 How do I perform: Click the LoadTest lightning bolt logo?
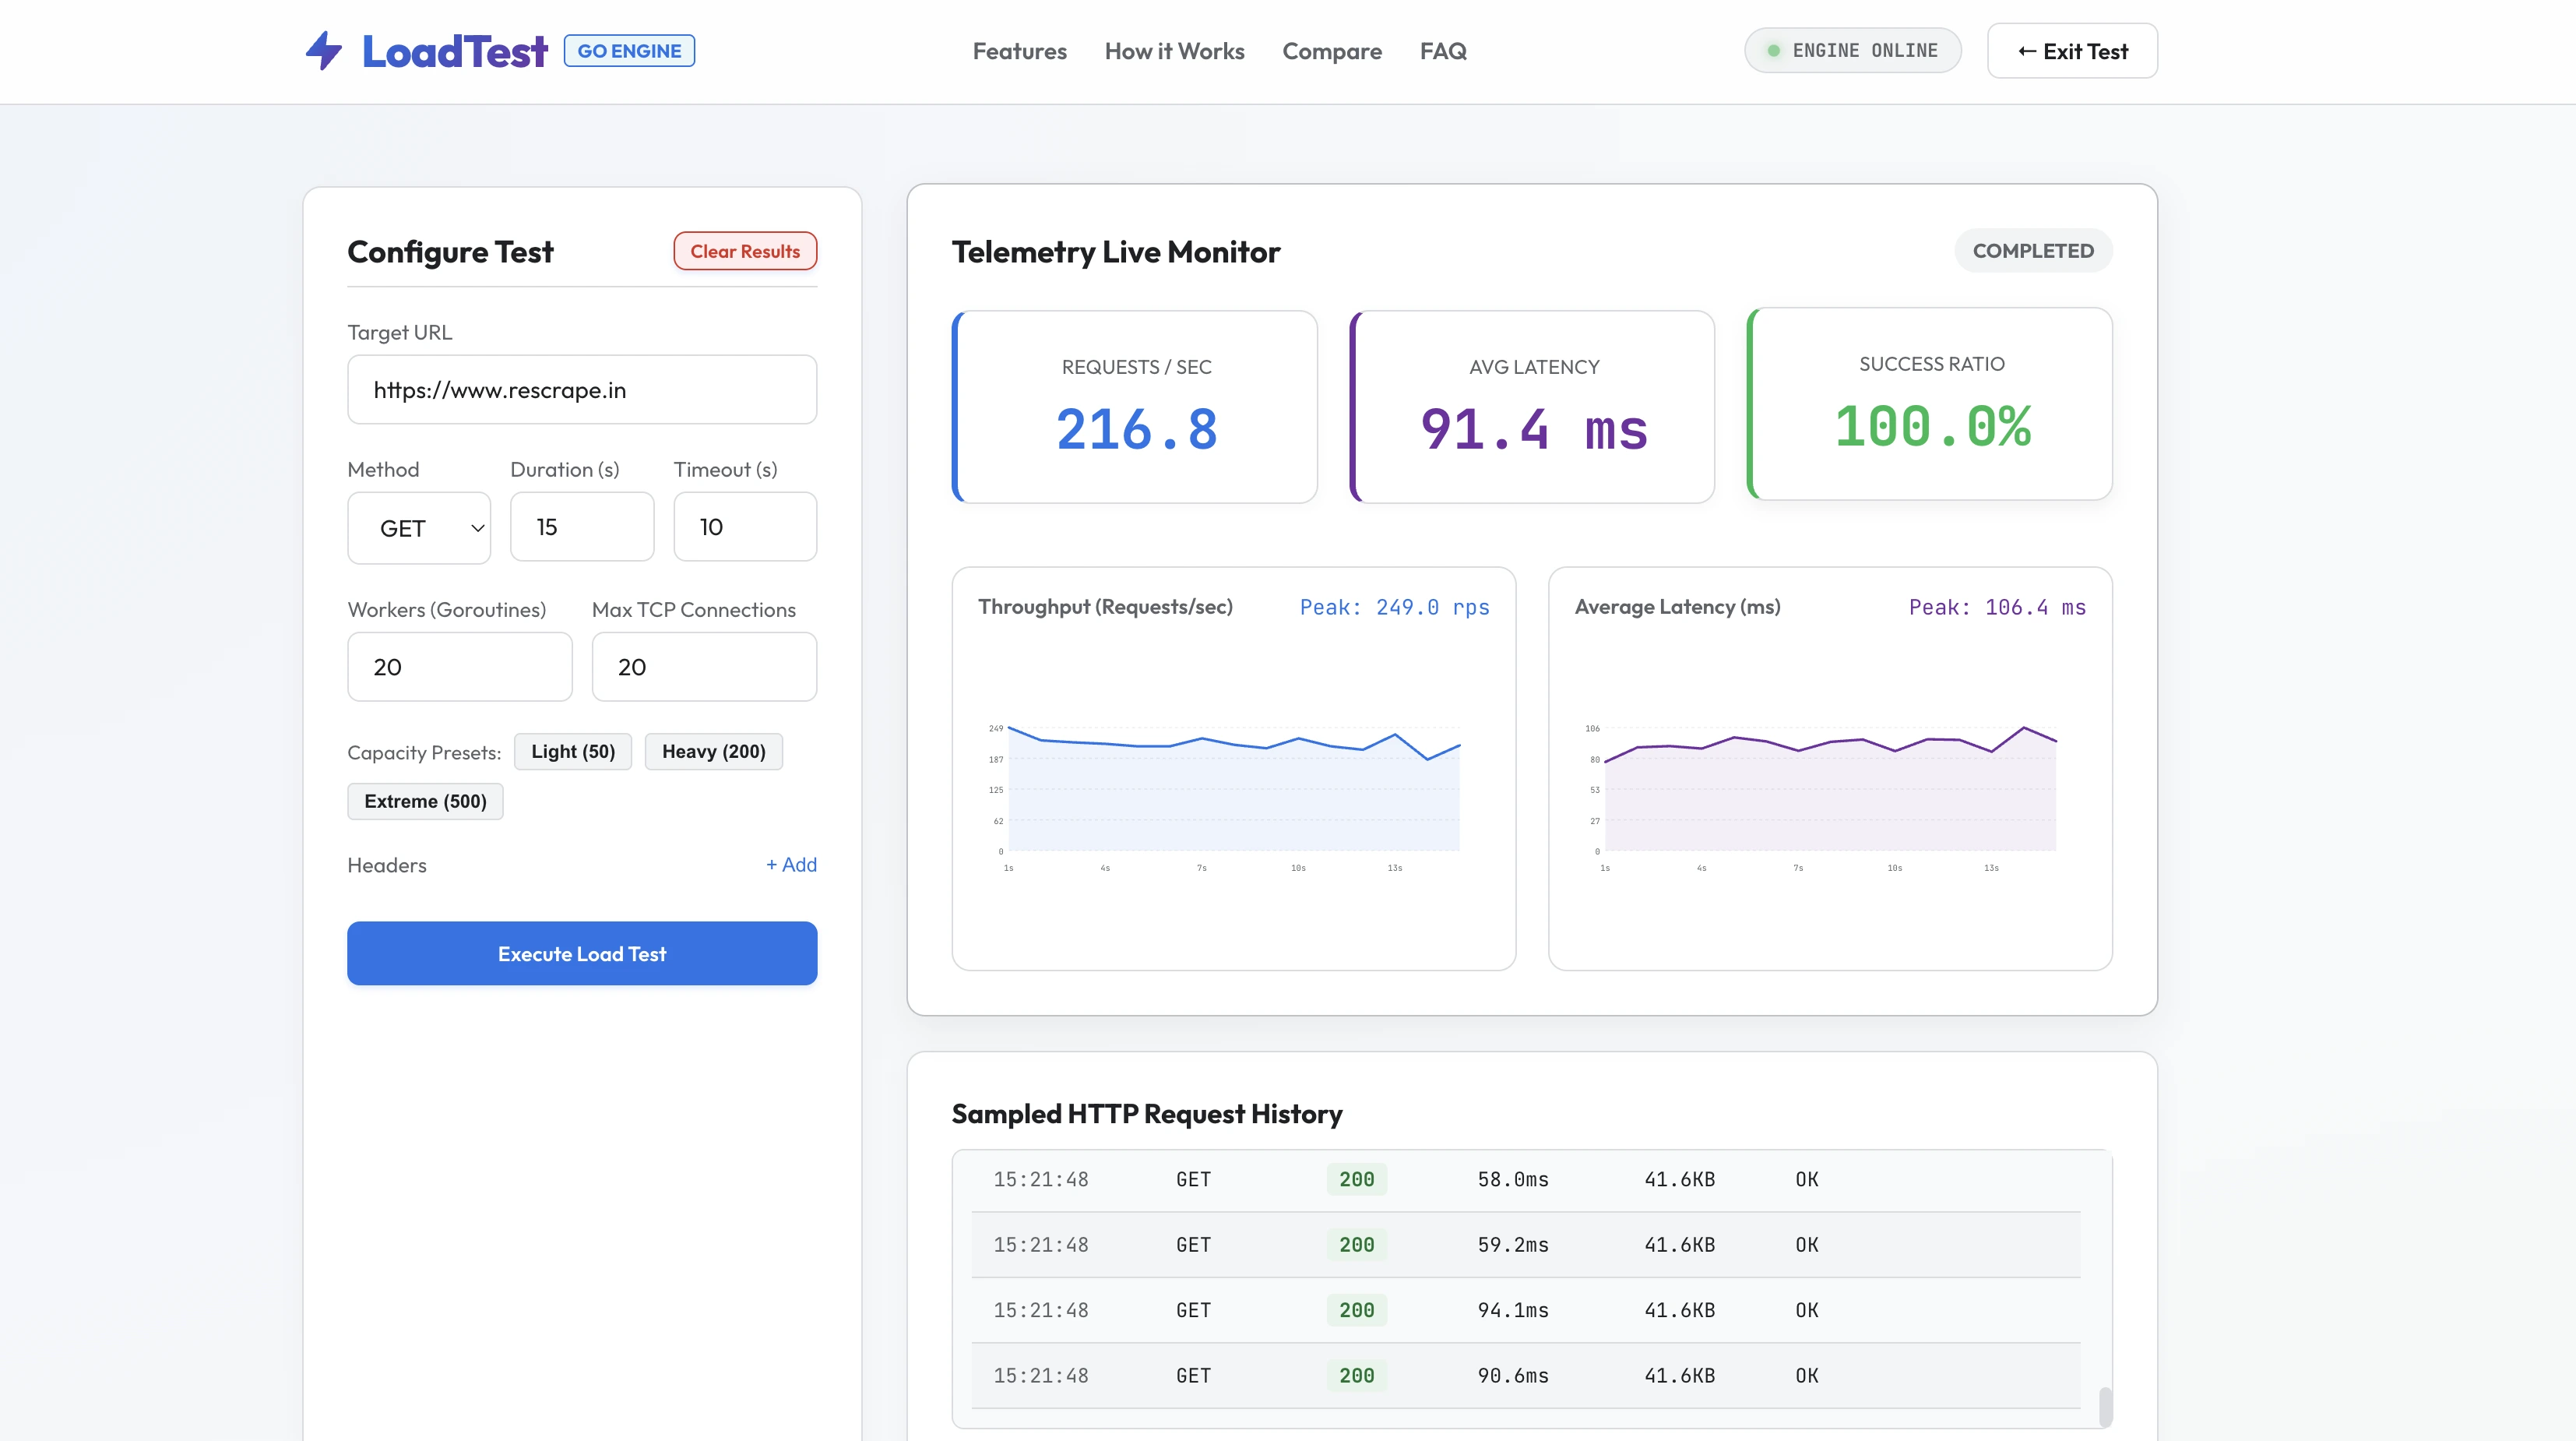[x=324, y=51]
